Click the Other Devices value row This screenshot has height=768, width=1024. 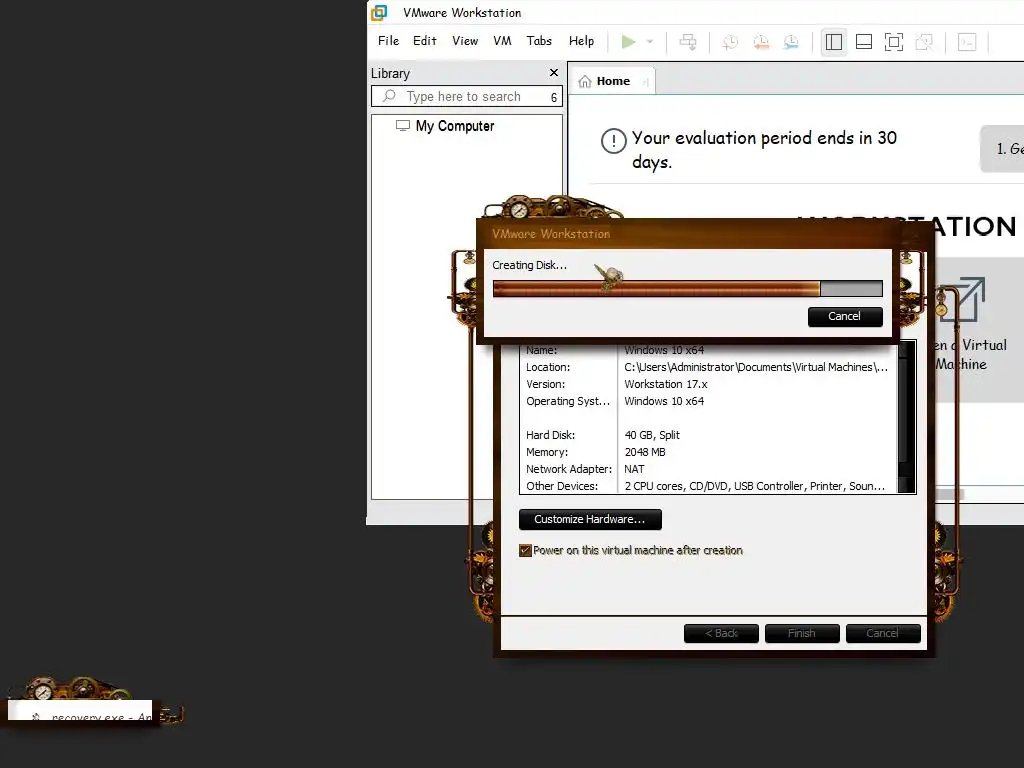point(754,486)
